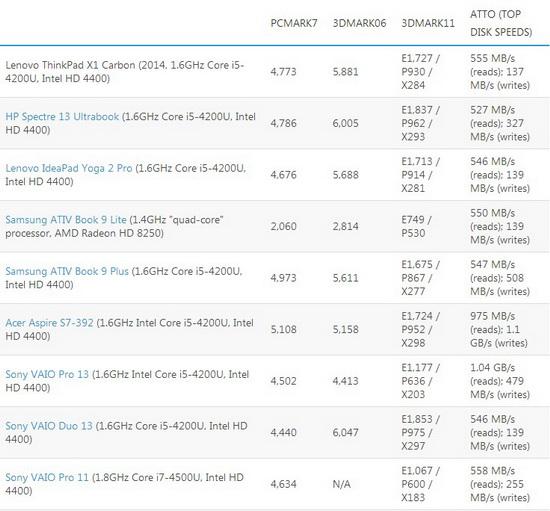Select PCMark7 value 2,060

point(283,227)
